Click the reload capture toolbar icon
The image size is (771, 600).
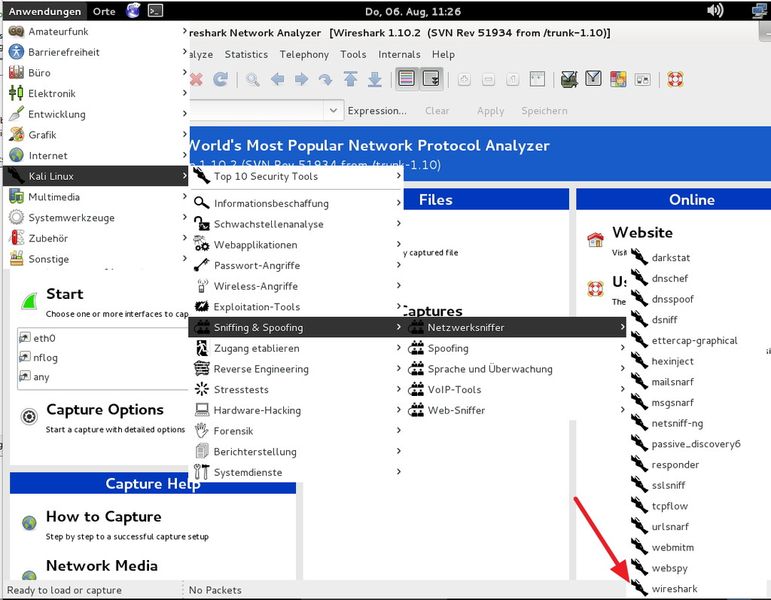(221, 79)
